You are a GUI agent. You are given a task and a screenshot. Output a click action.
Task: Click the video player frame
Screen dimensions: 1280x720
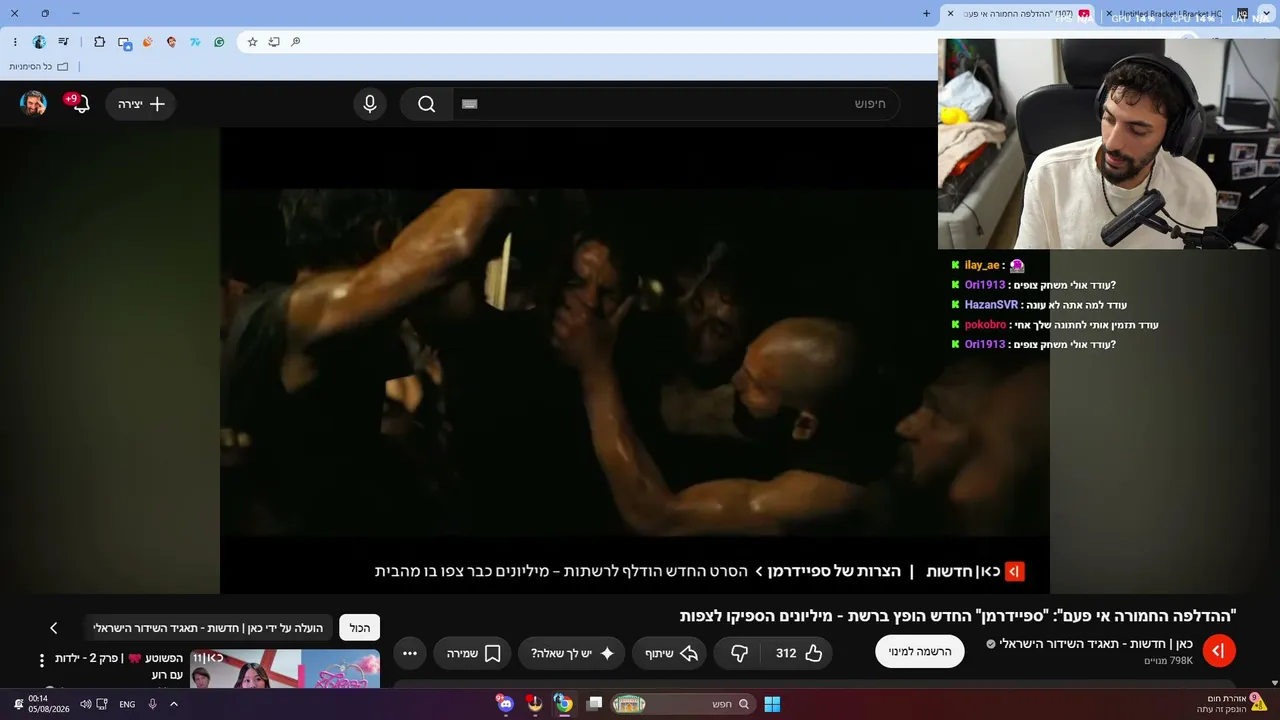click(635, 360)
